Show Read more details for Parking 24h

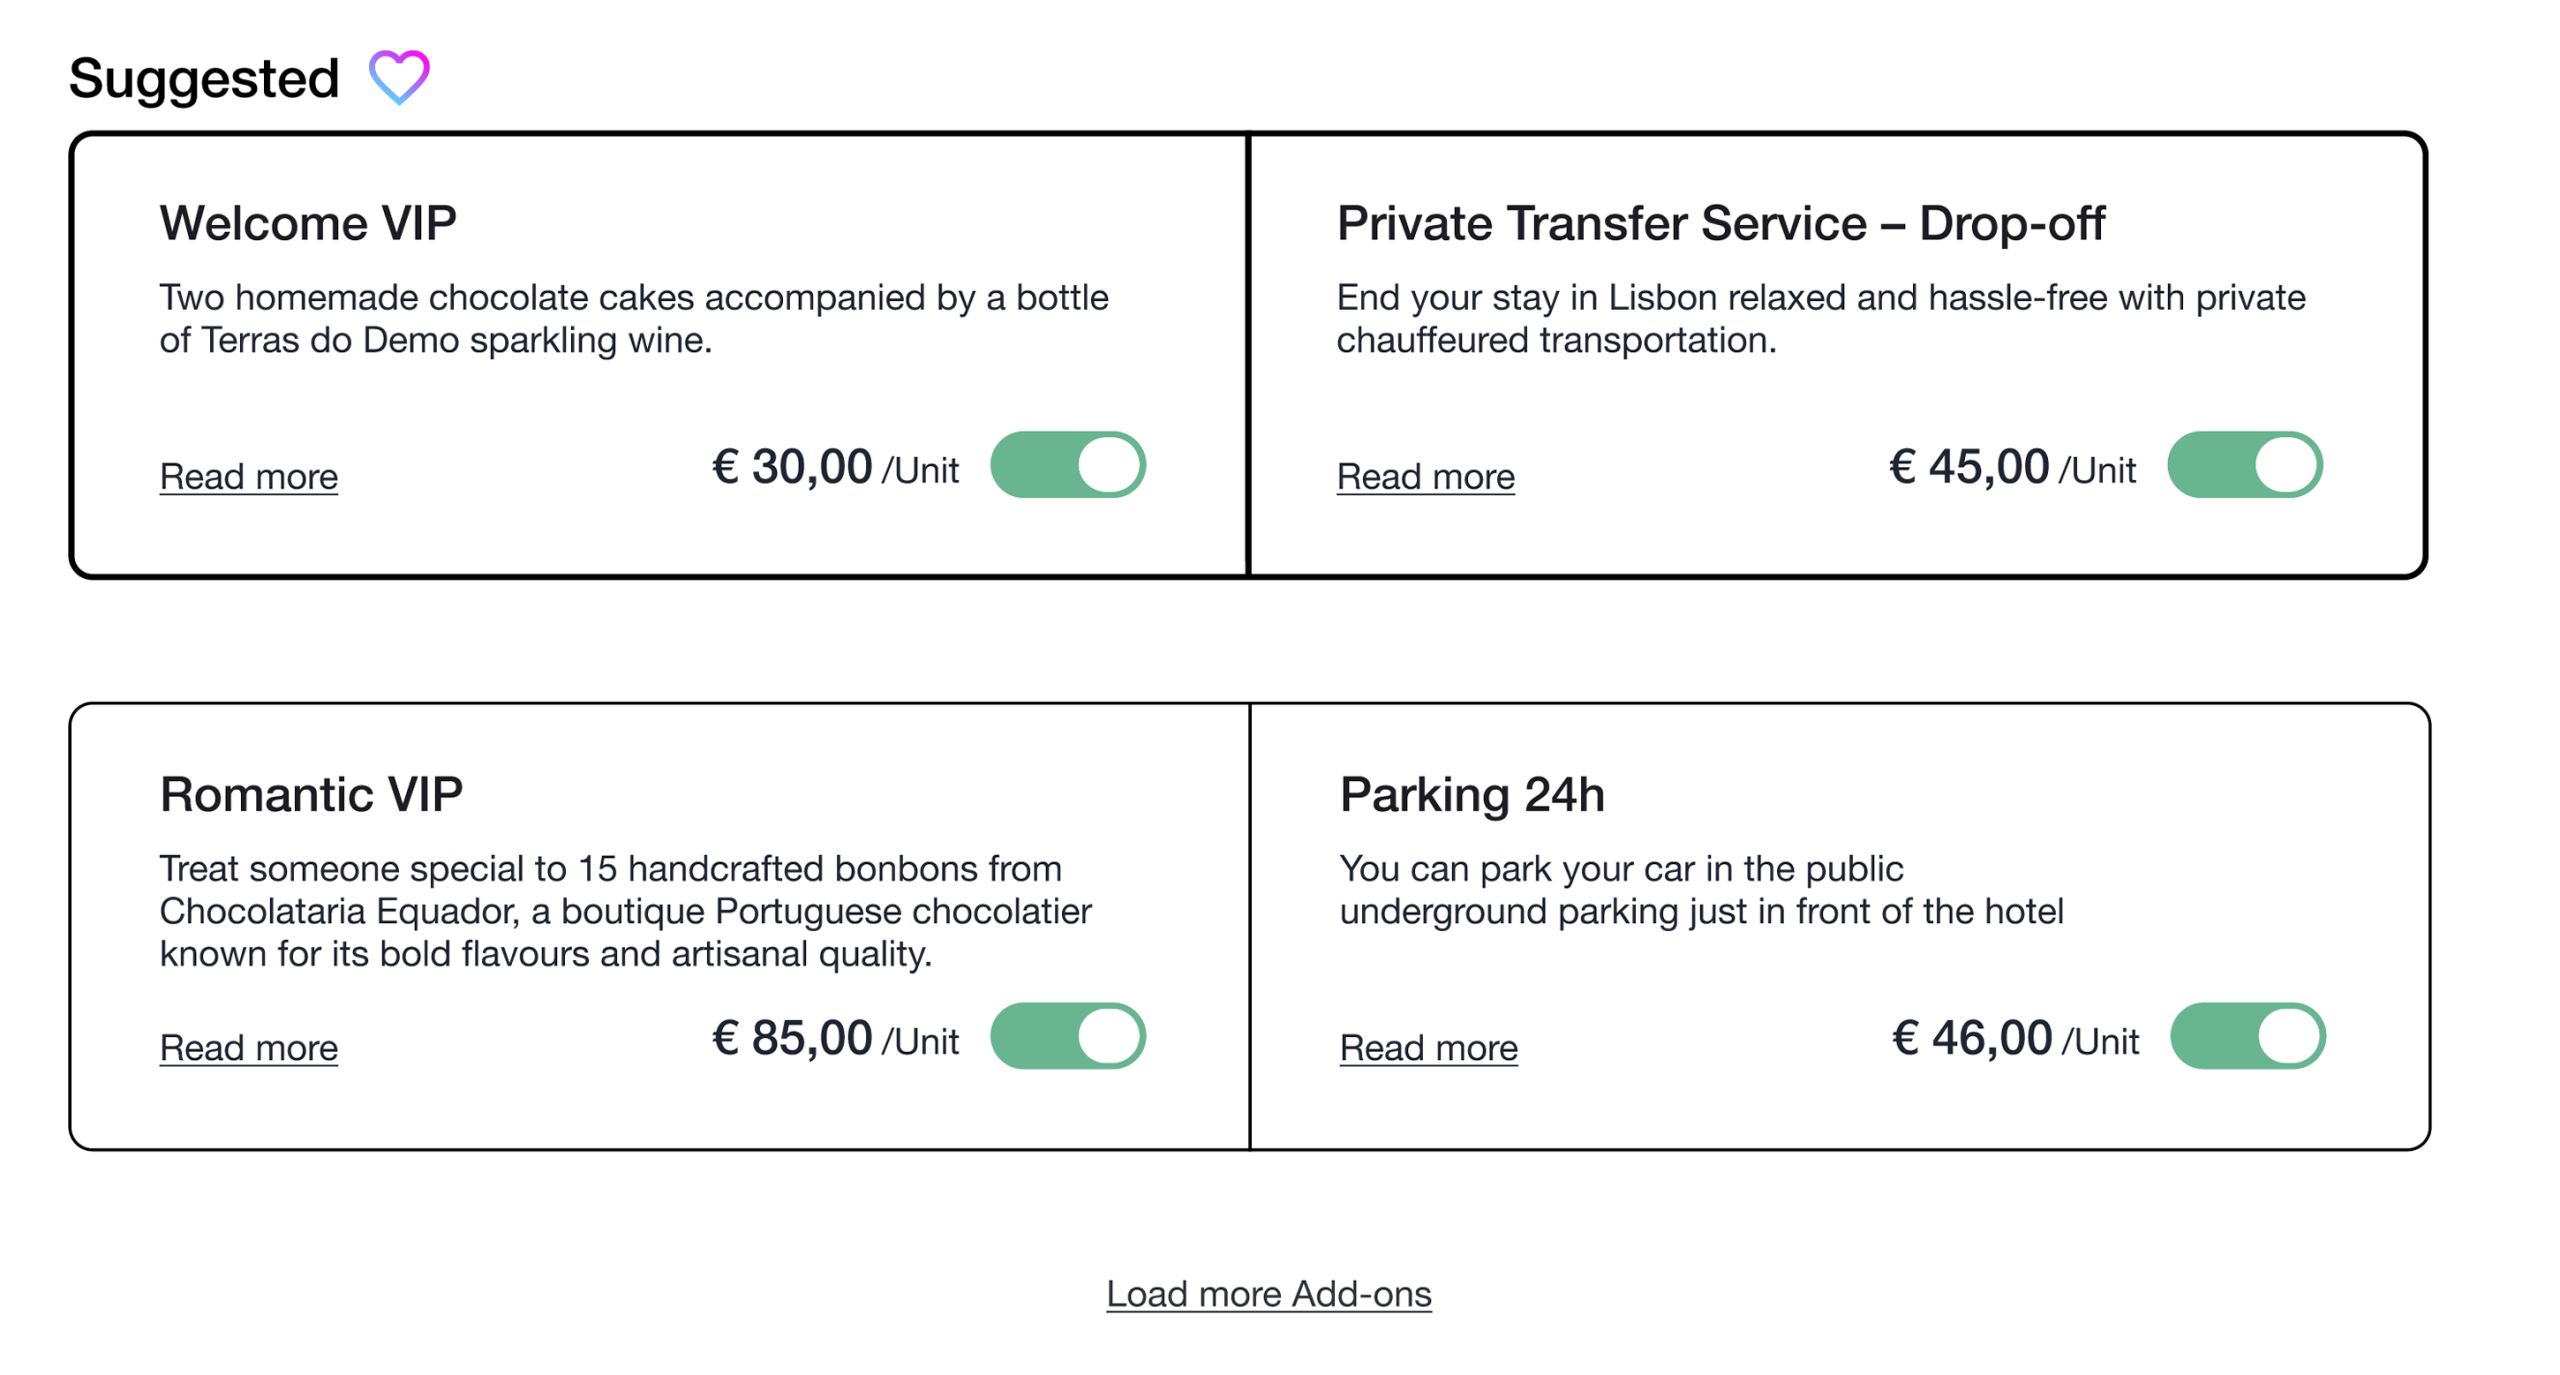point(1427,1046)
